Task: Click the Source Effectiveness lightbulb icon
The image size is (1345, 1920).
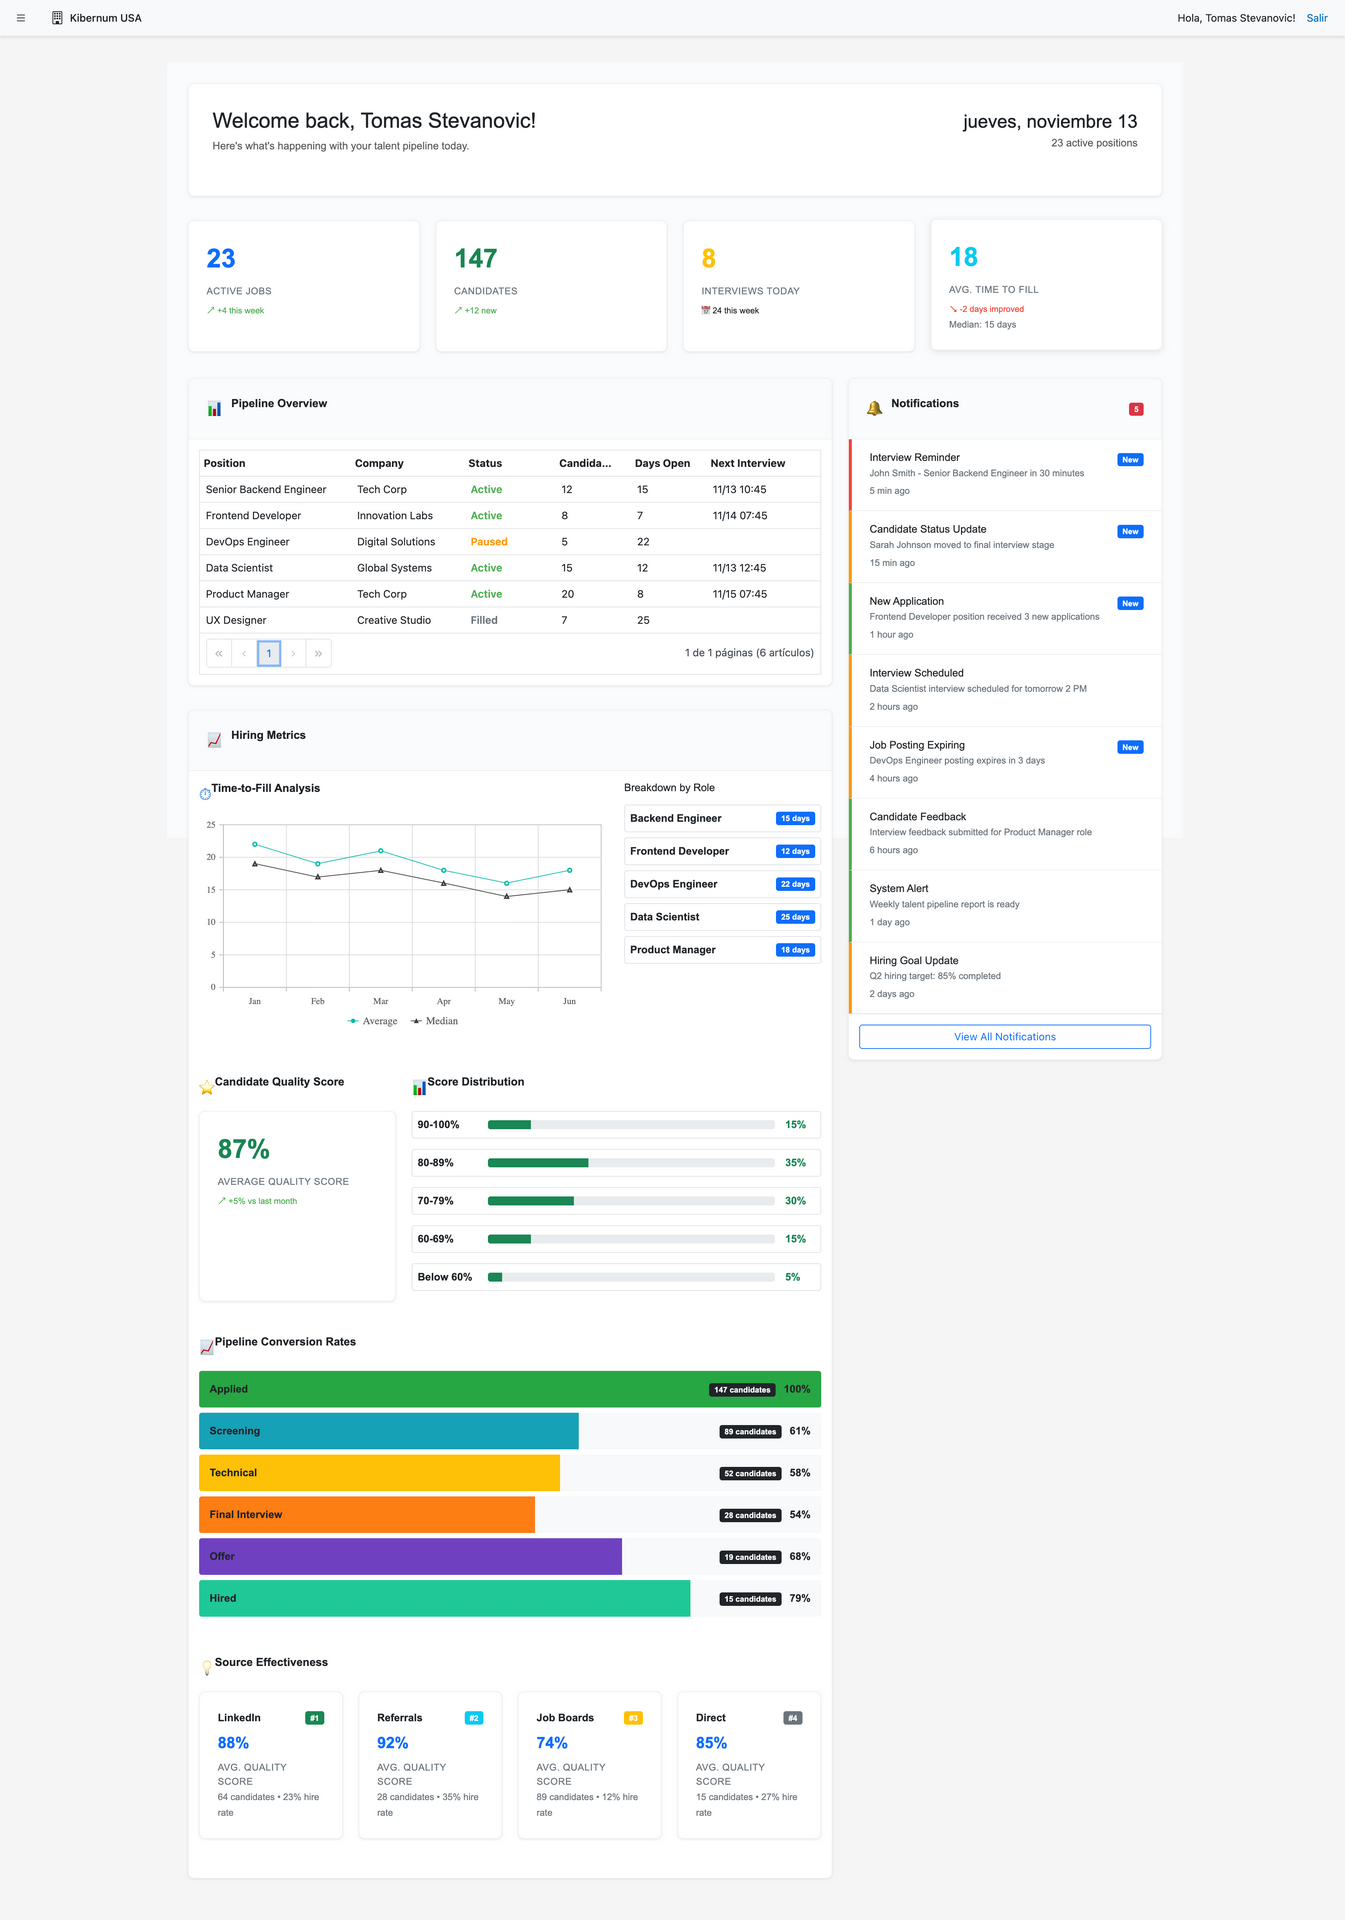Action: tap(206, 1667)
